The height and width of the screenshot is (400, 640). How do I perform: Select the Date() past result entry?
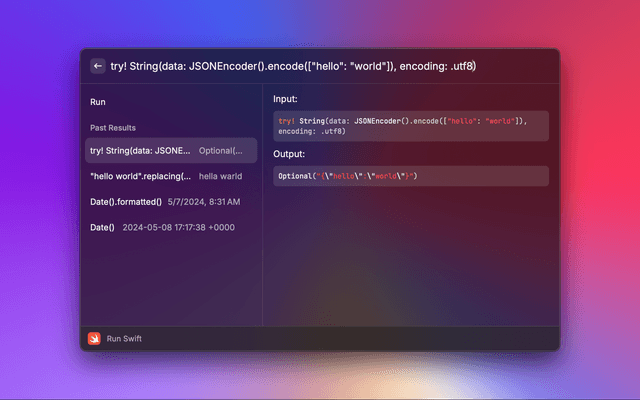(102, 228)
